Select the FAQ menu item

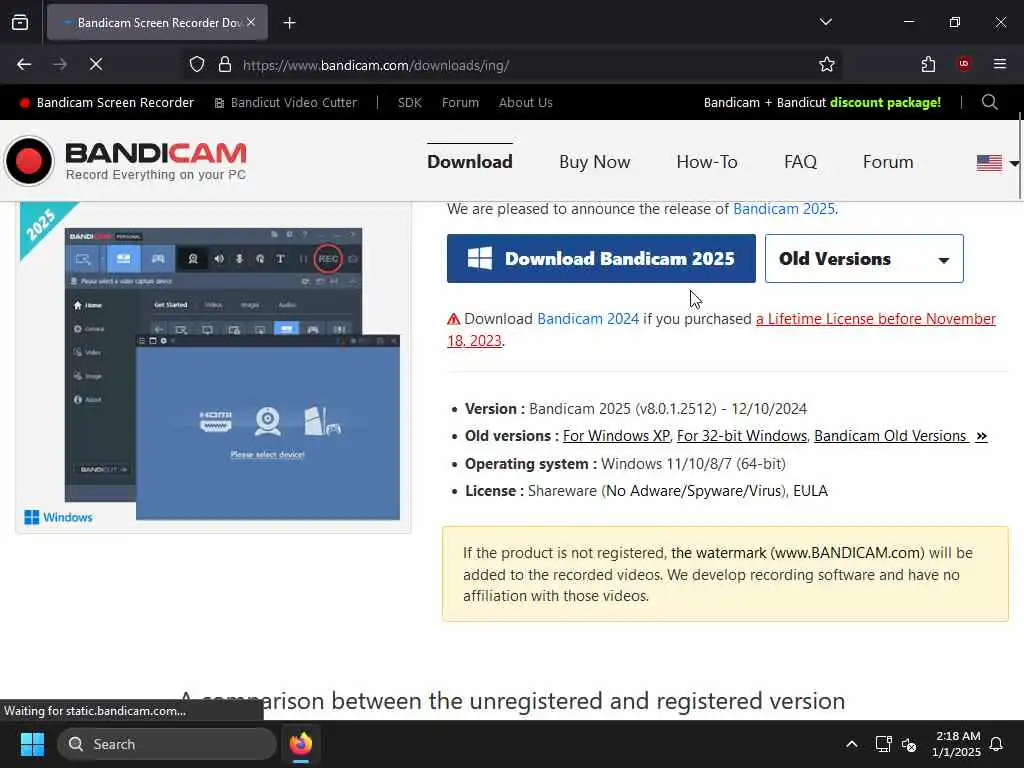point(800,162)
